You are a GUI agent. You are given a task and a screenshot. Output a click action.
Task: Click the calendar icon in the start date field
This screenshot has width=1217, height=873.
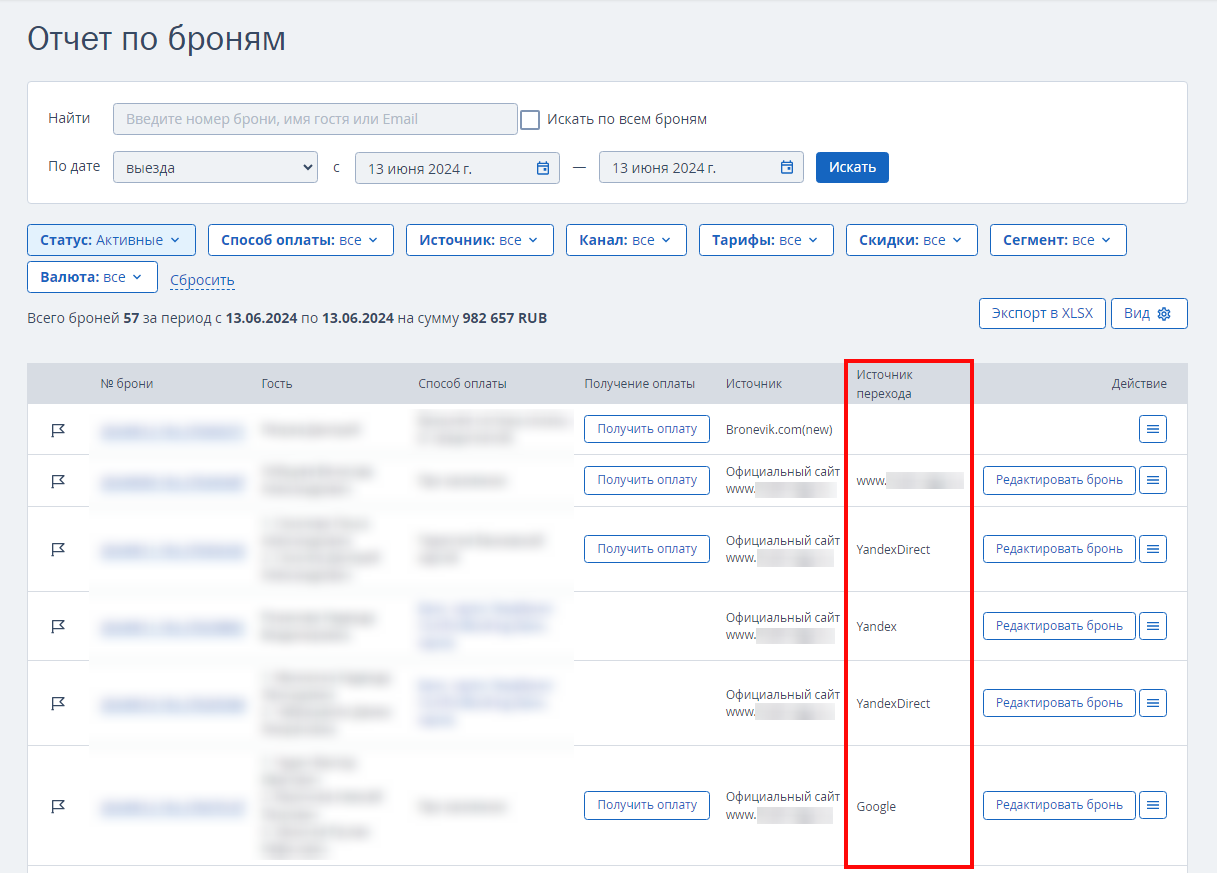click(x=543, y=168)
